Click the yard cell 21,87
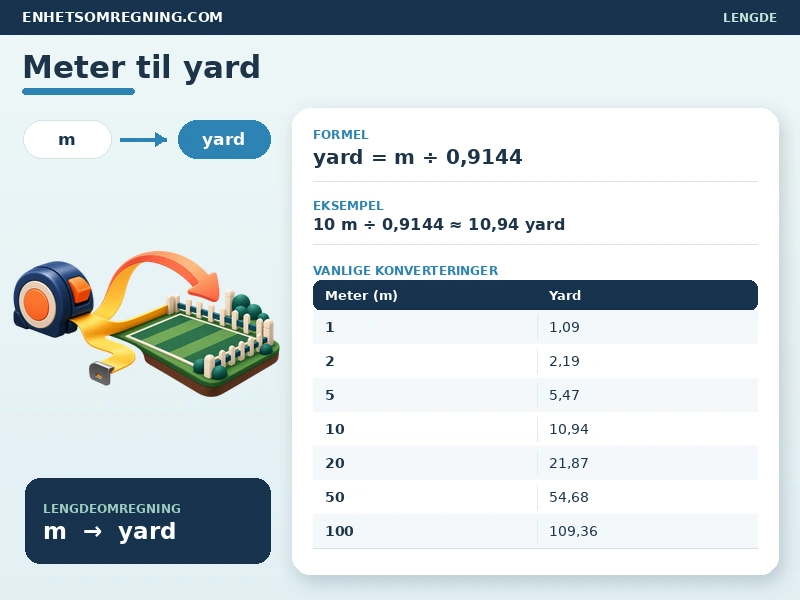800x600 pixels. 647,463
